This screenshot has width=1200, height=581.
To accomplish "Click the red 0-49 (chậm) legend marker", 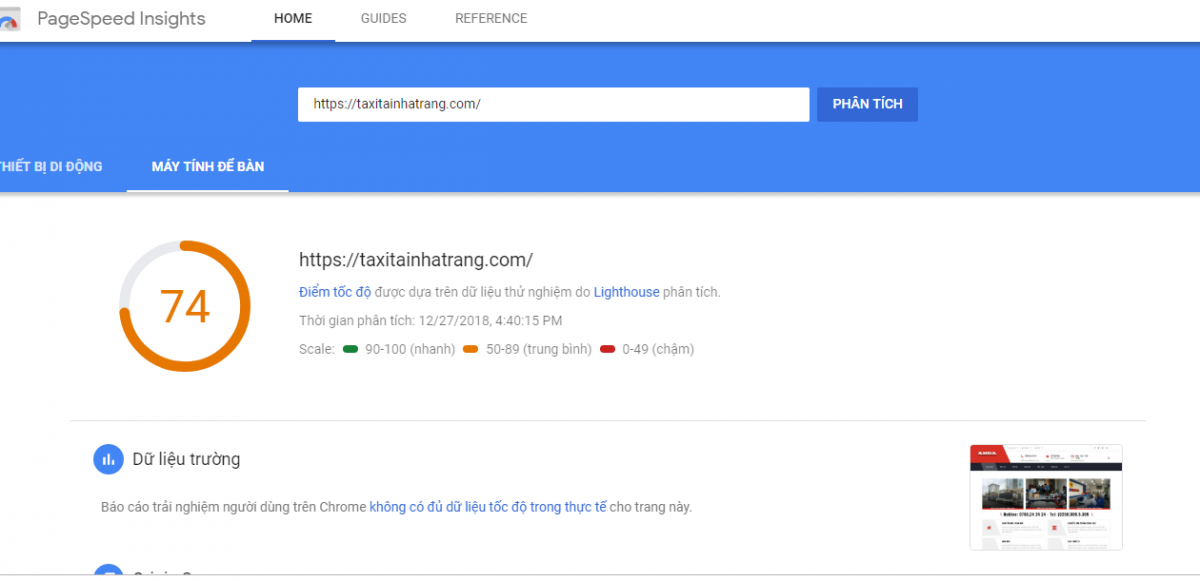I will coord(607,350).
